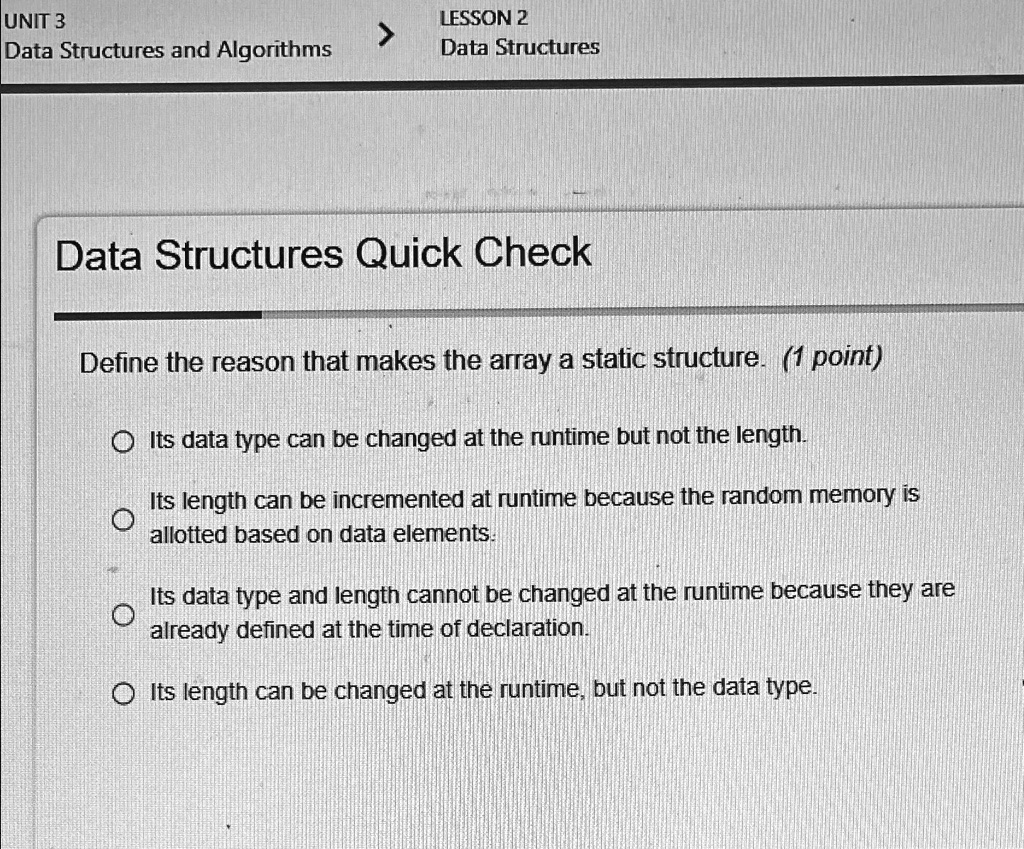Choose the answer about incremented length at runtime

pyautogui.click(x=124, y=517)
